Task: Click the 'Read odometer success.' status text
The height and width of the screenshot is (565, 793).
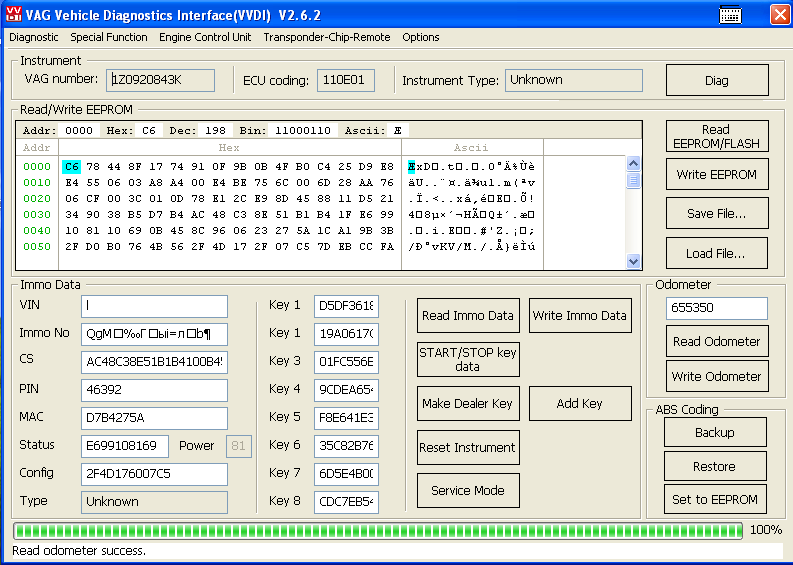Action: (79, 550)
